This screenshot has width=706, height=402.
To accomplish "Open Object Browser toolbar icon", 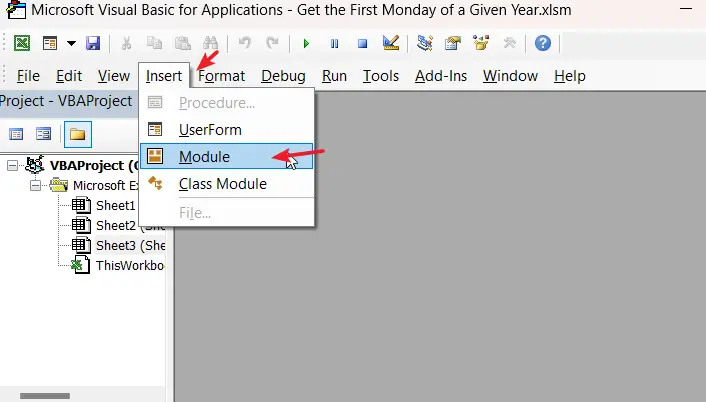I will coord(481,43).
